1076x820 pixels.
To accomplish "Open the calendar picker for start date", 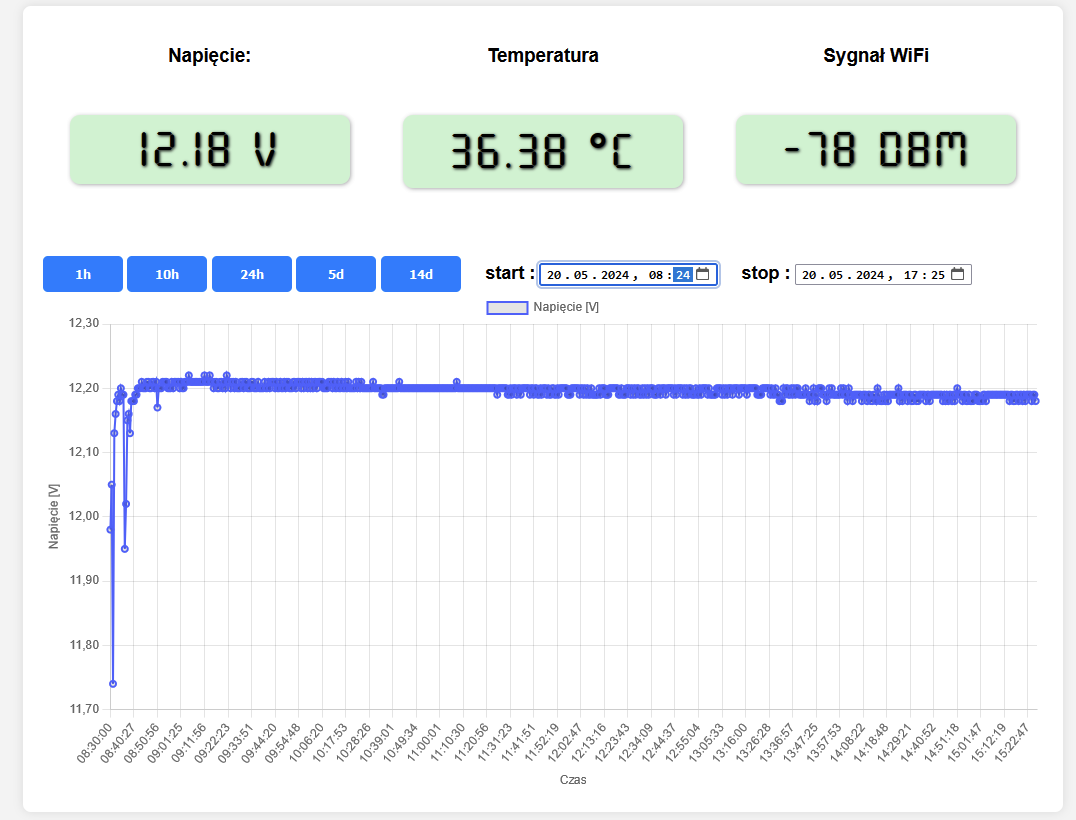I will 702,273.
